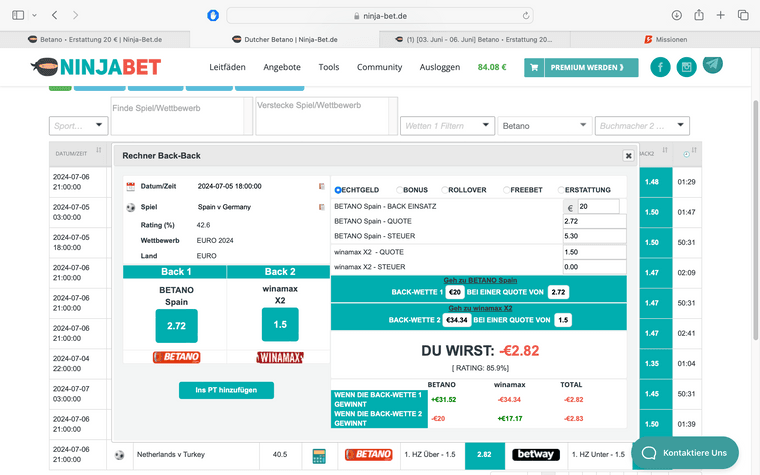
Task: Go back with the browser back arrow
Action: (54, 15)
